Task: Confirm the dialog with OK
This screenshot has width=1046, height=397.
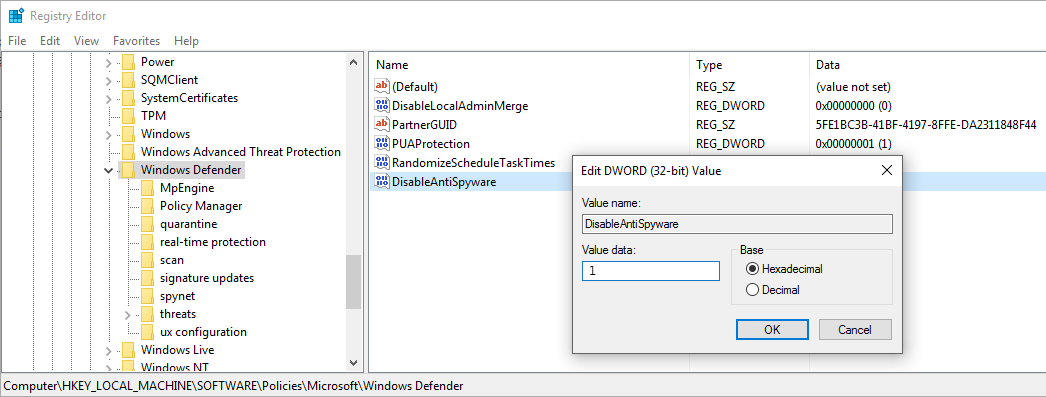Action: [772, 329]
